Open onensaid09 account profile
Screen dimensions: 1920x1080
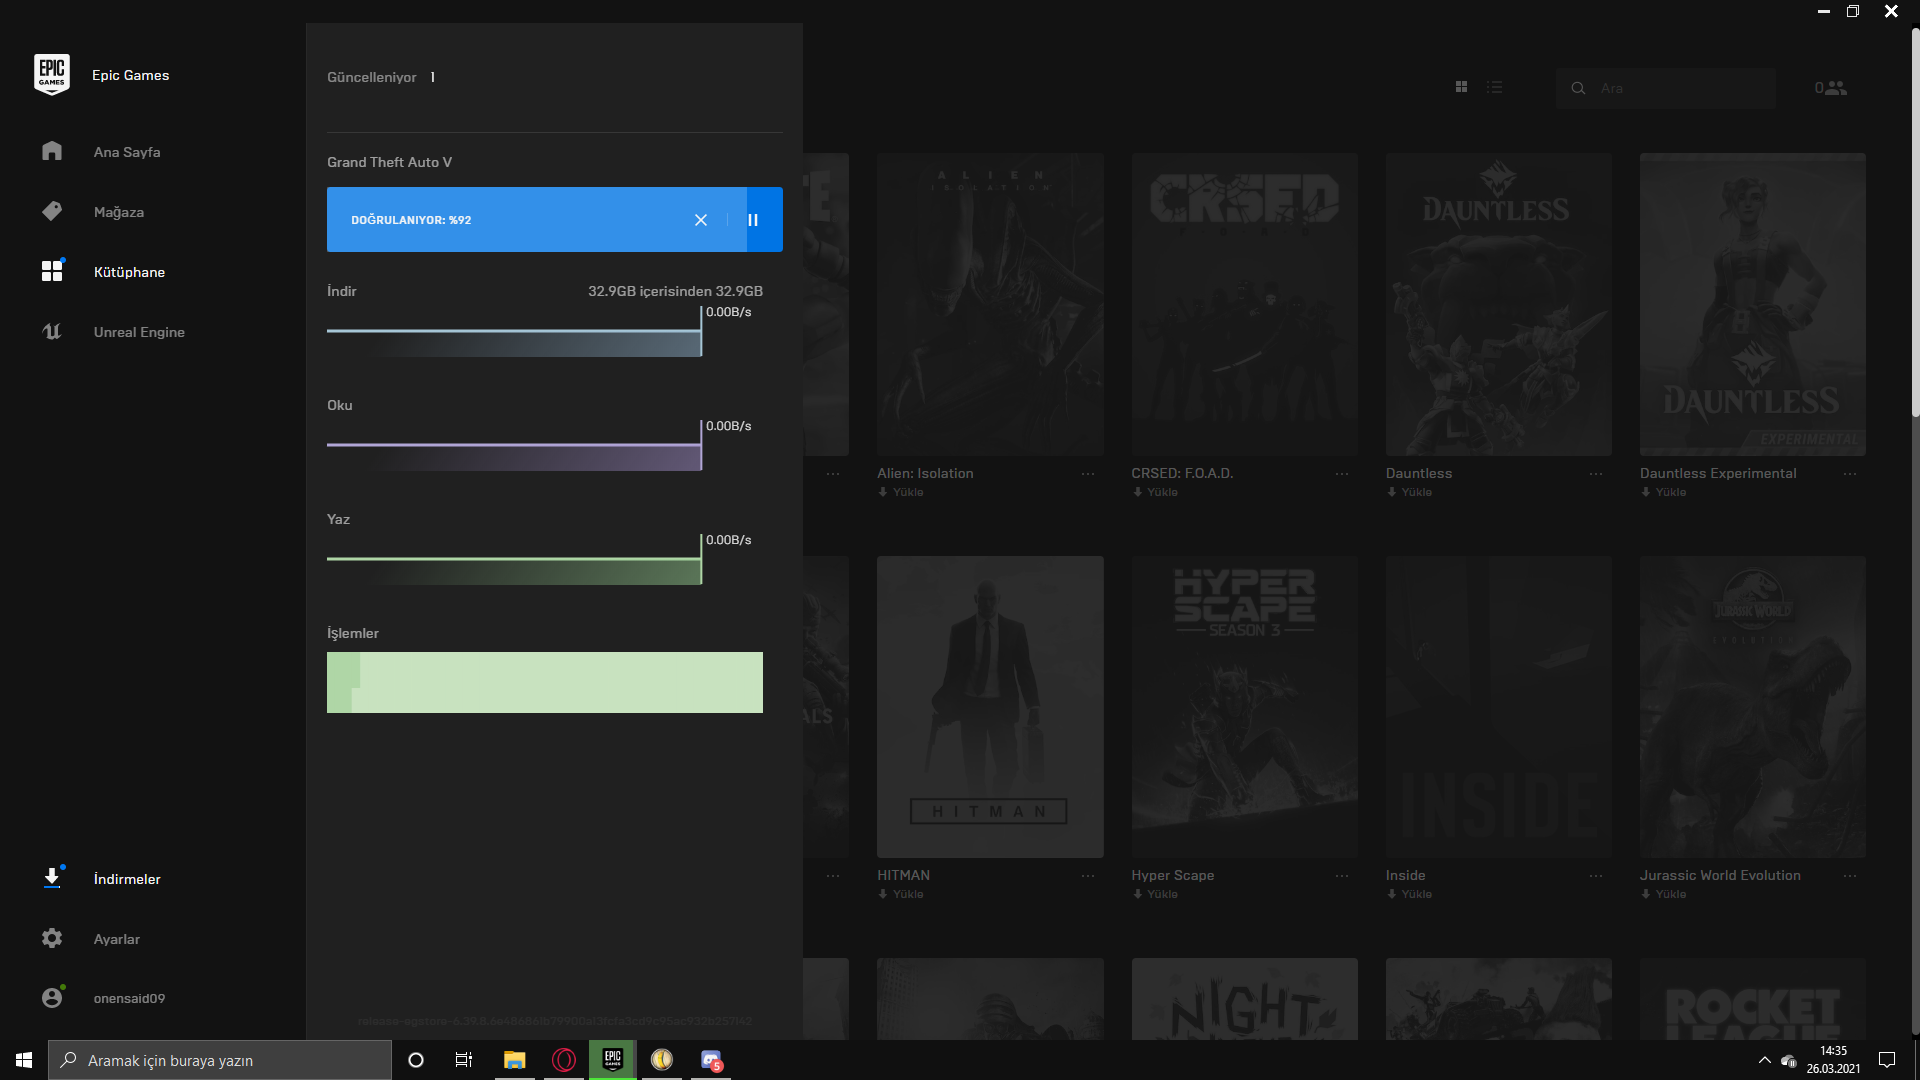[x=128, y=998]
